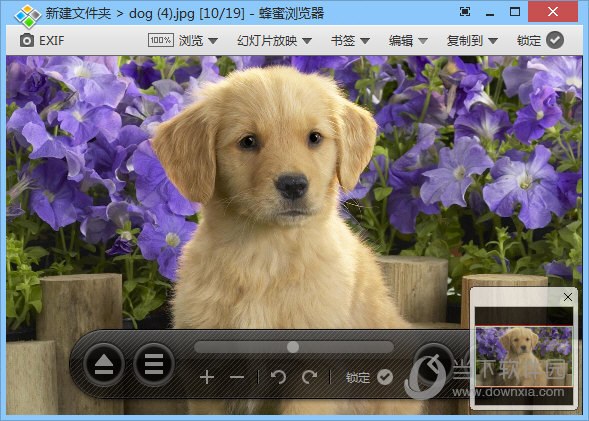Zoom out with the minus icon
Screen dimensions: 589x421
(x=237, y=377)
